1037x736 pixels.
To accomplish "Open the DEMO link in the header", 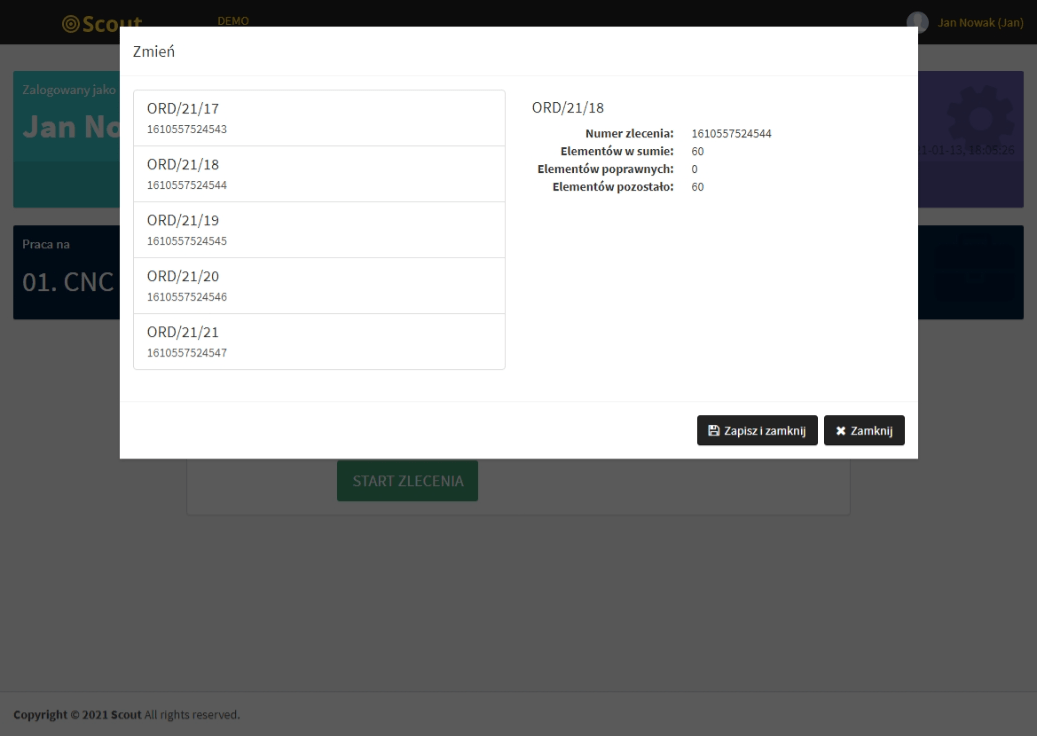I will tap(233, 21).
